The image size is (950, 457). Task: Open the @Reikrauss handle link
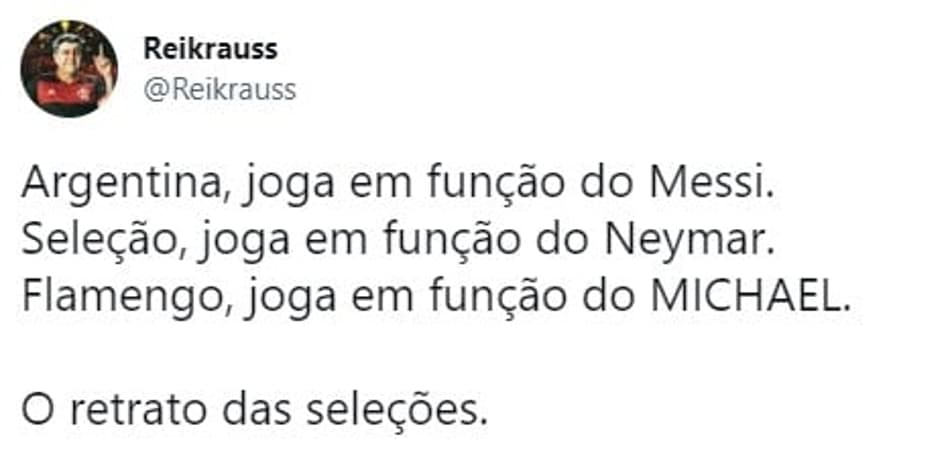220,90
